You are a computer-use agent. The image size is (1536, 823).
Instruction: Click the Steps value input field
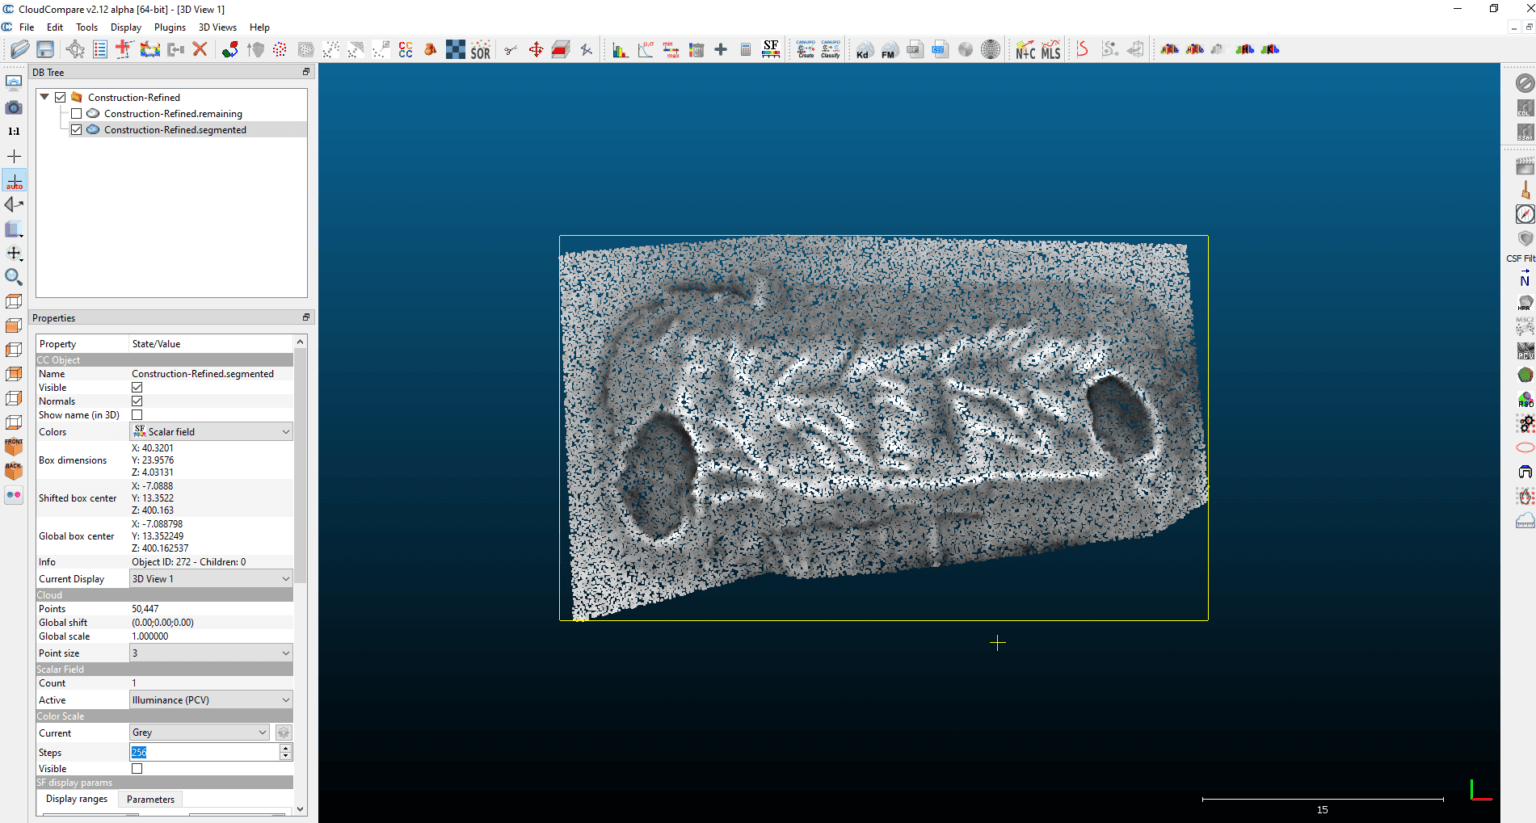click(204, 752)
